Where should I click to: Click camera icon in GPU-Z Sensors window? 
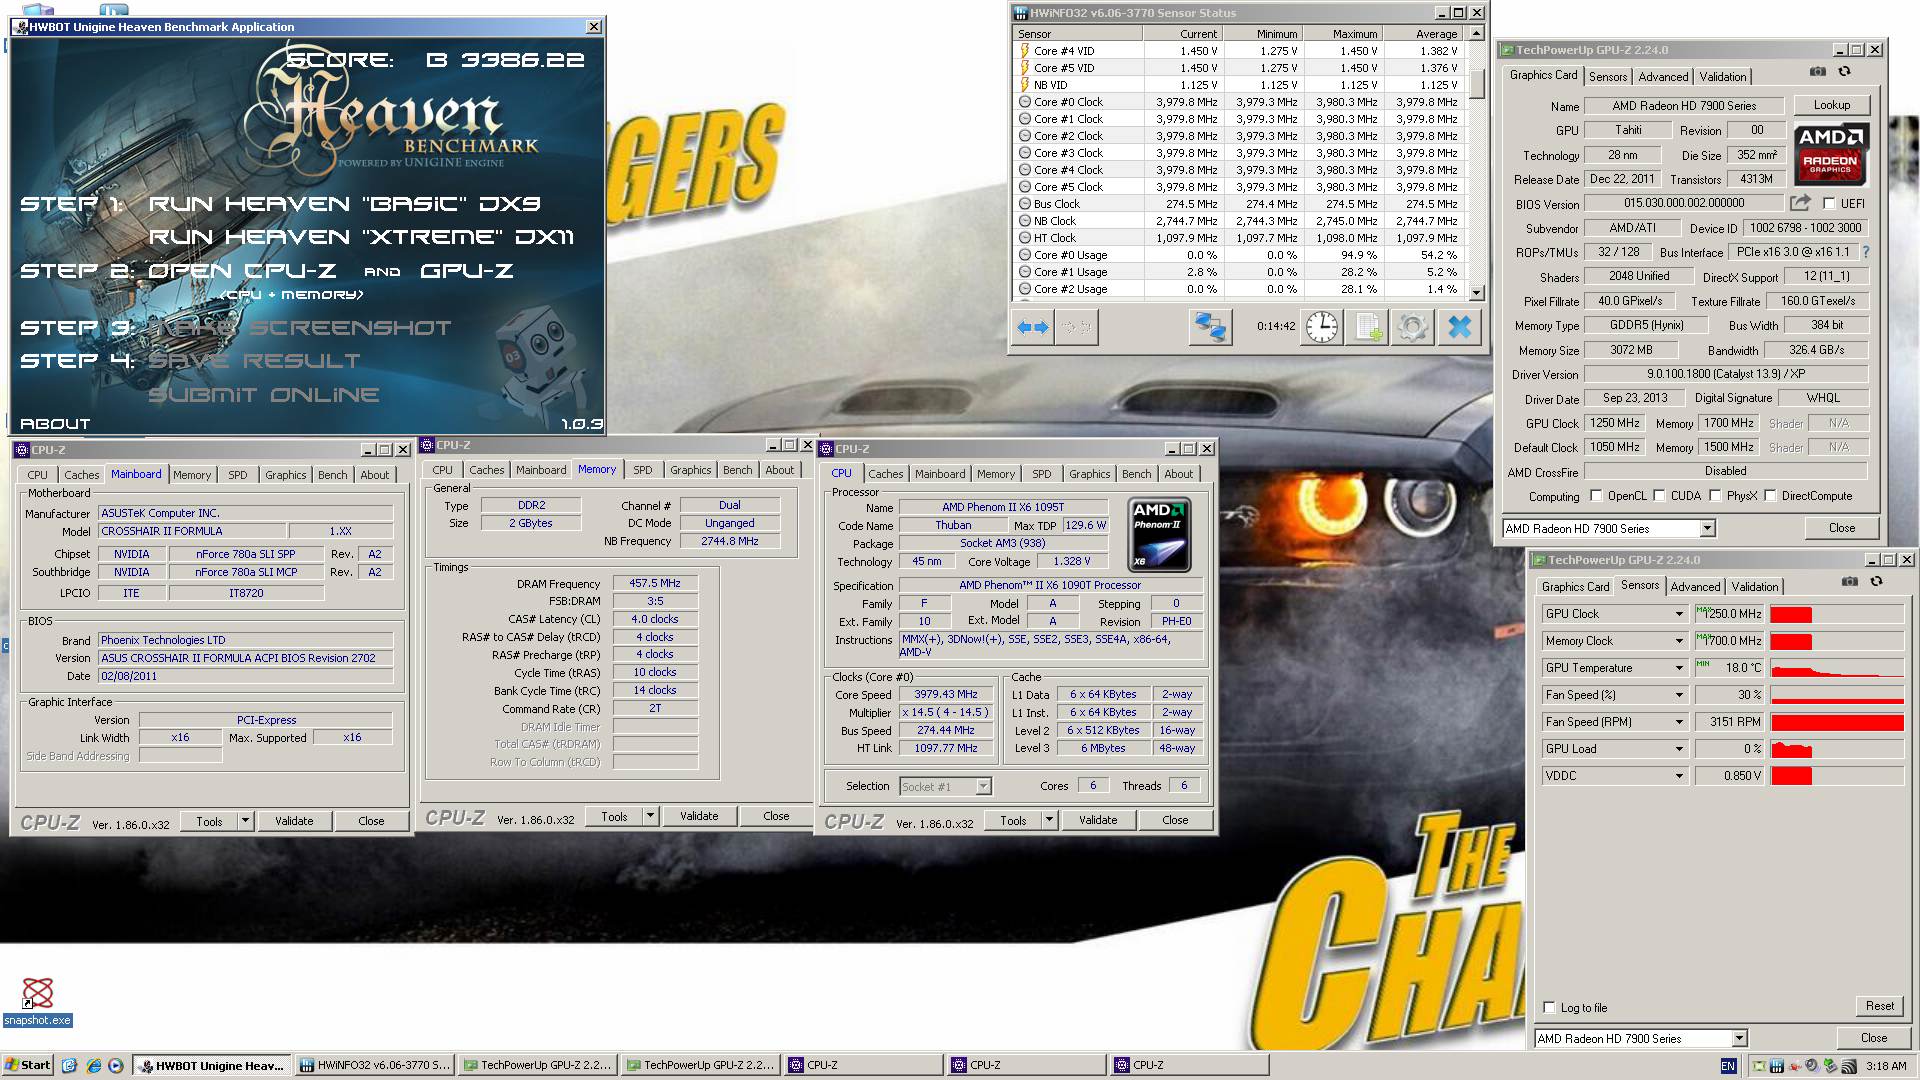(x=1850, y=582)
